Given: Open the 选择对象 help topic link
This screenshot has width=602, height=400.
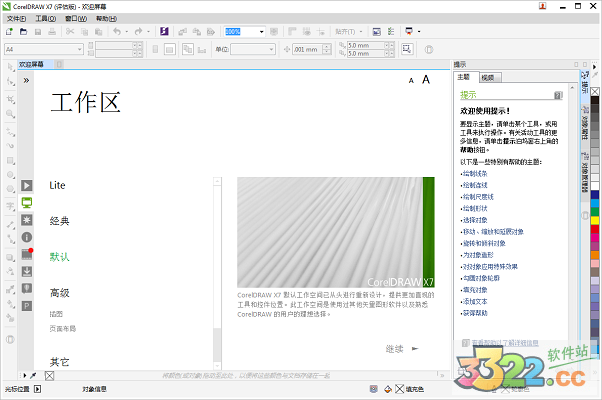Looking at the screenshot, I should [x=476, y=219].
